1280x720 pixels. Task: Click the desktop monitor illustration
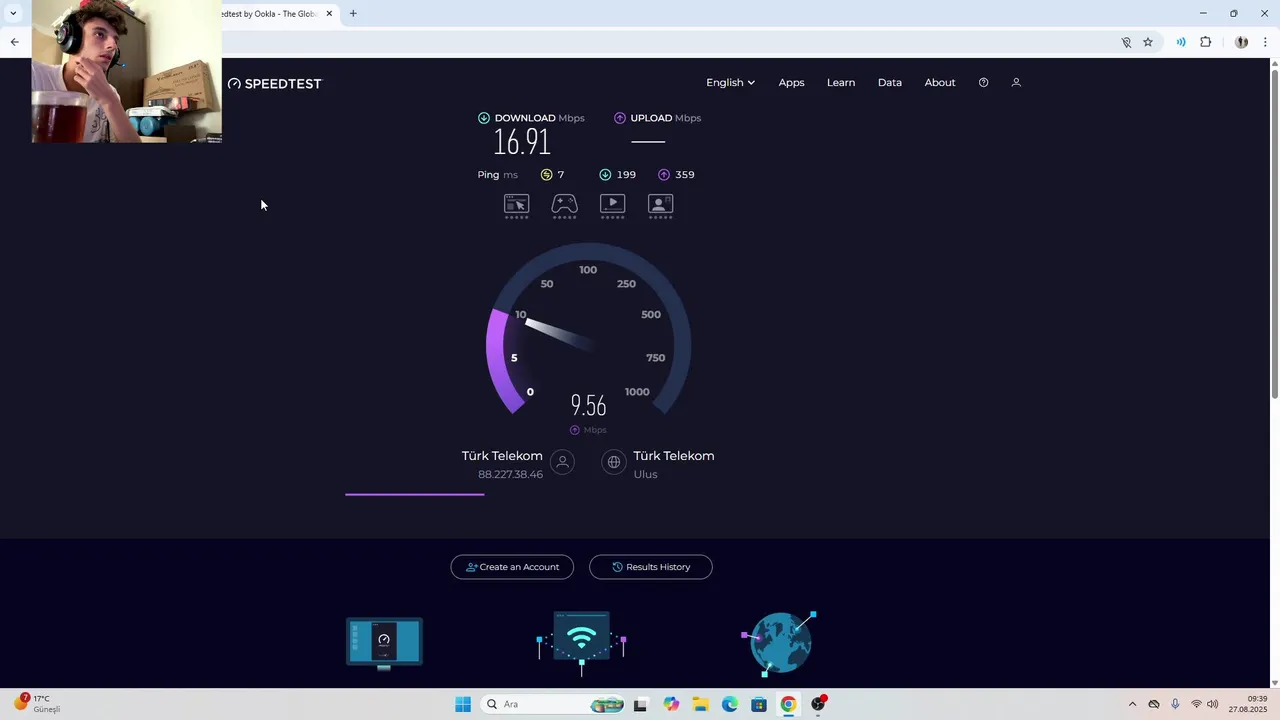point(385,643)
